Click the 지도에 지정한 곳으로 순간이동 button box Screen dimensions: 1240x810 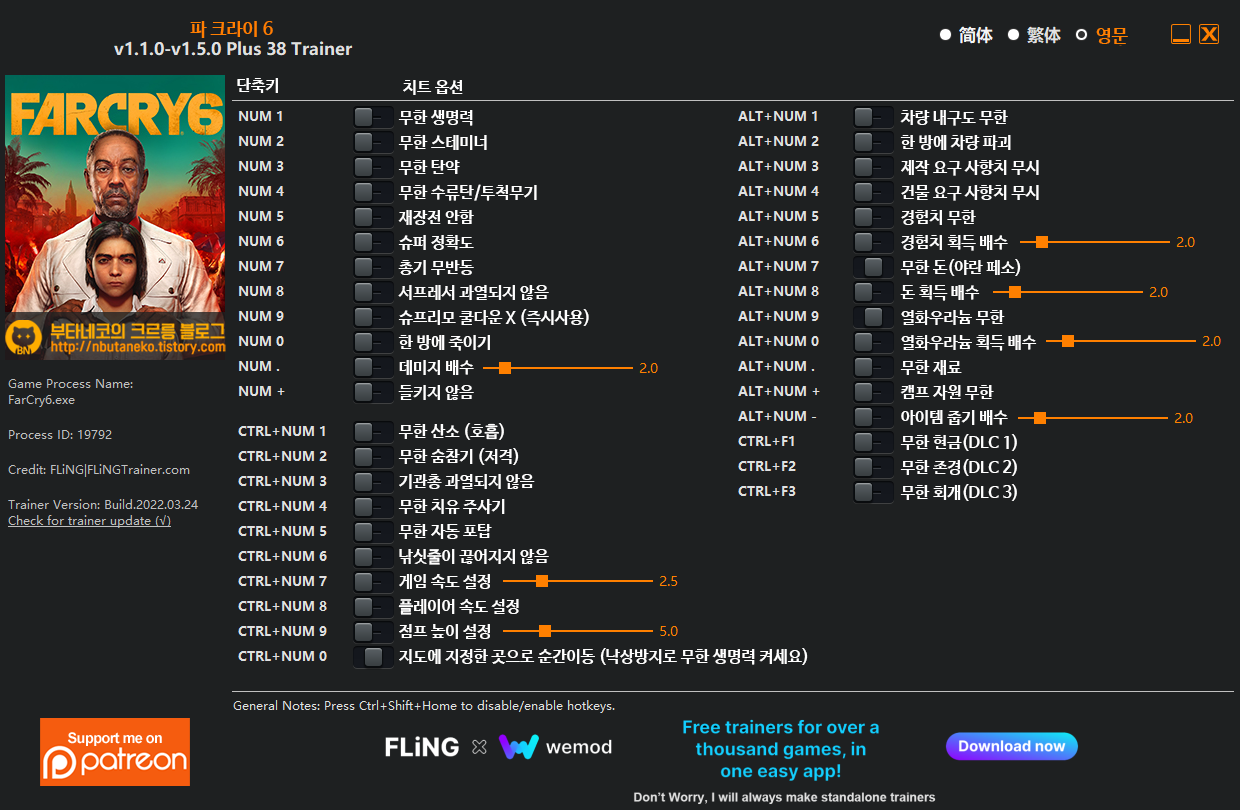374,657
